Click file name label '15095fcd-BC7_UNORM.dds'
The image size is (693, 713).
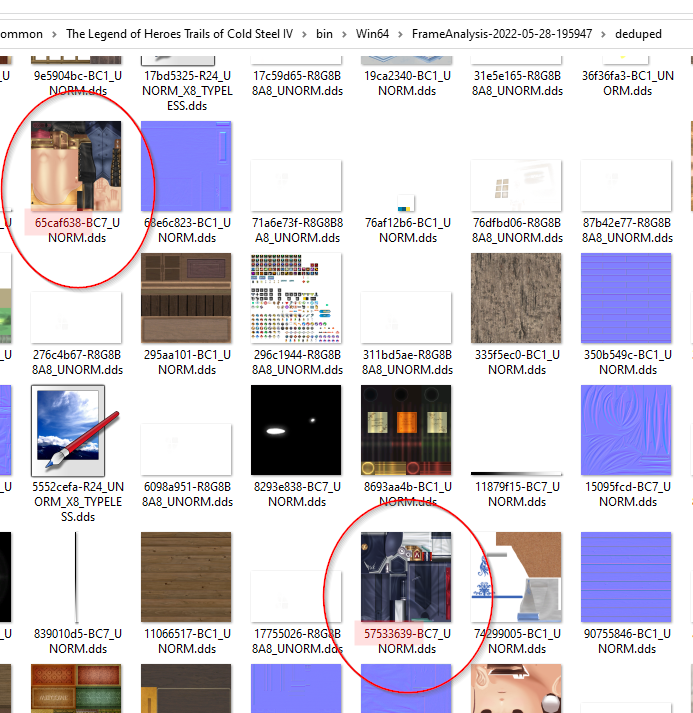pyautogui.click(x=628, y=494)
